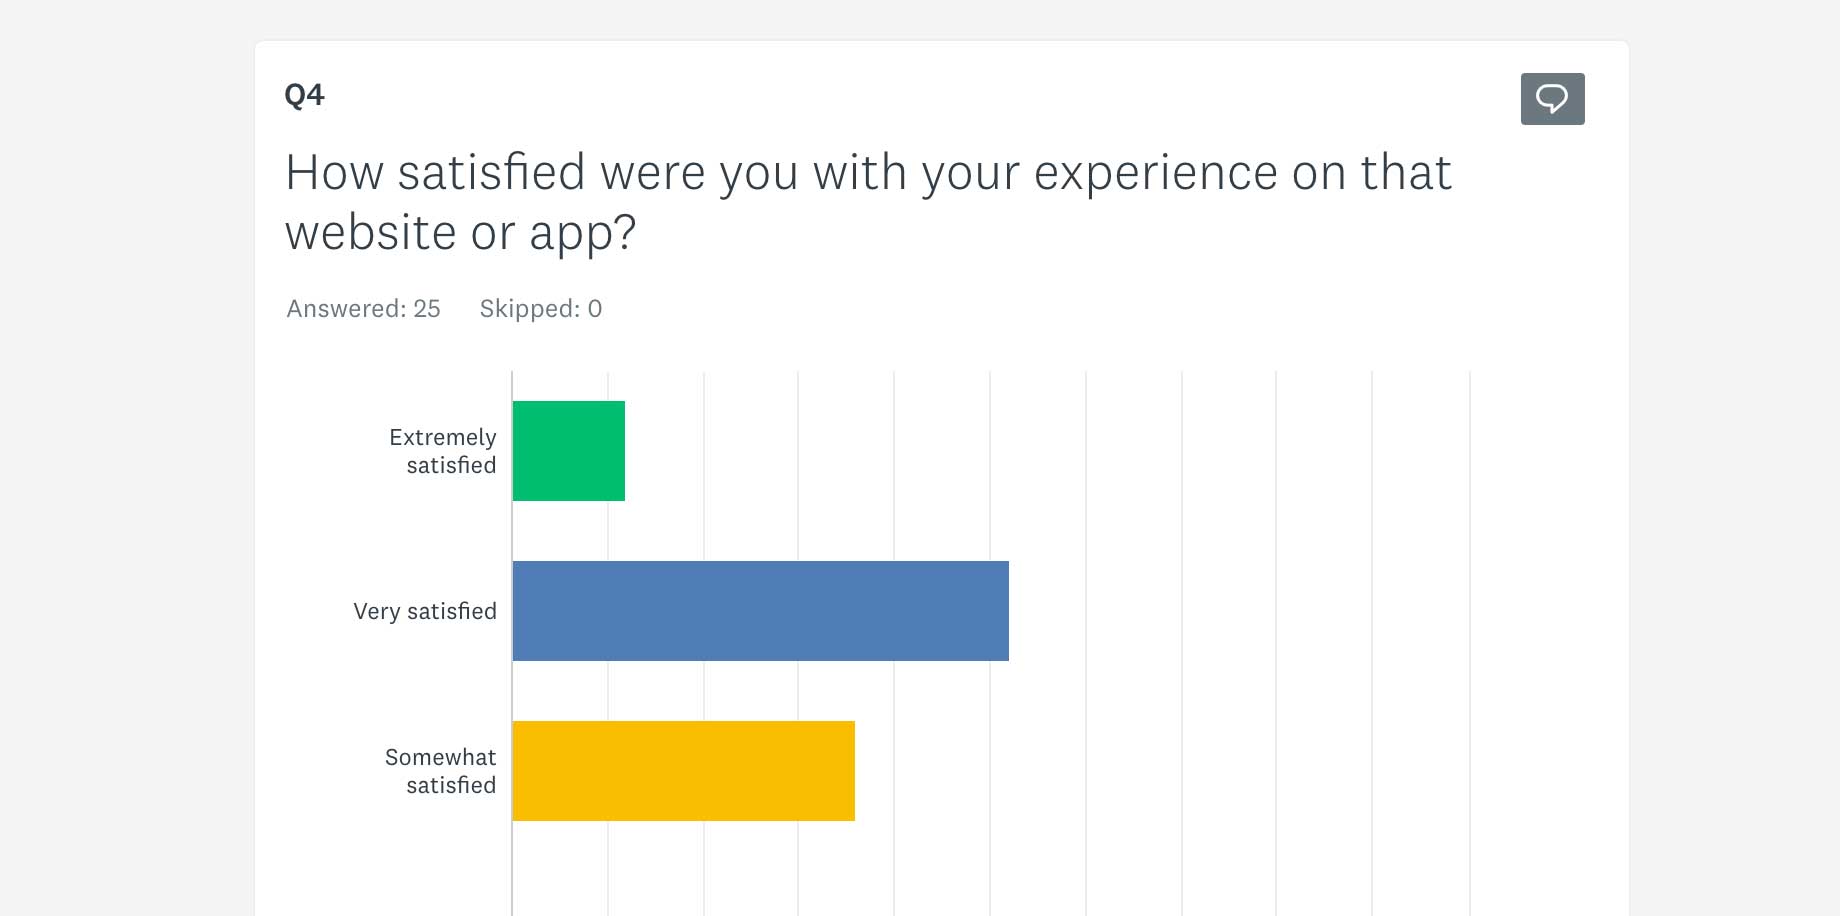1840x916 pixels.
Task: Click the yellow Somewhat satisfied bar
Action: click(x=684, y=771)
